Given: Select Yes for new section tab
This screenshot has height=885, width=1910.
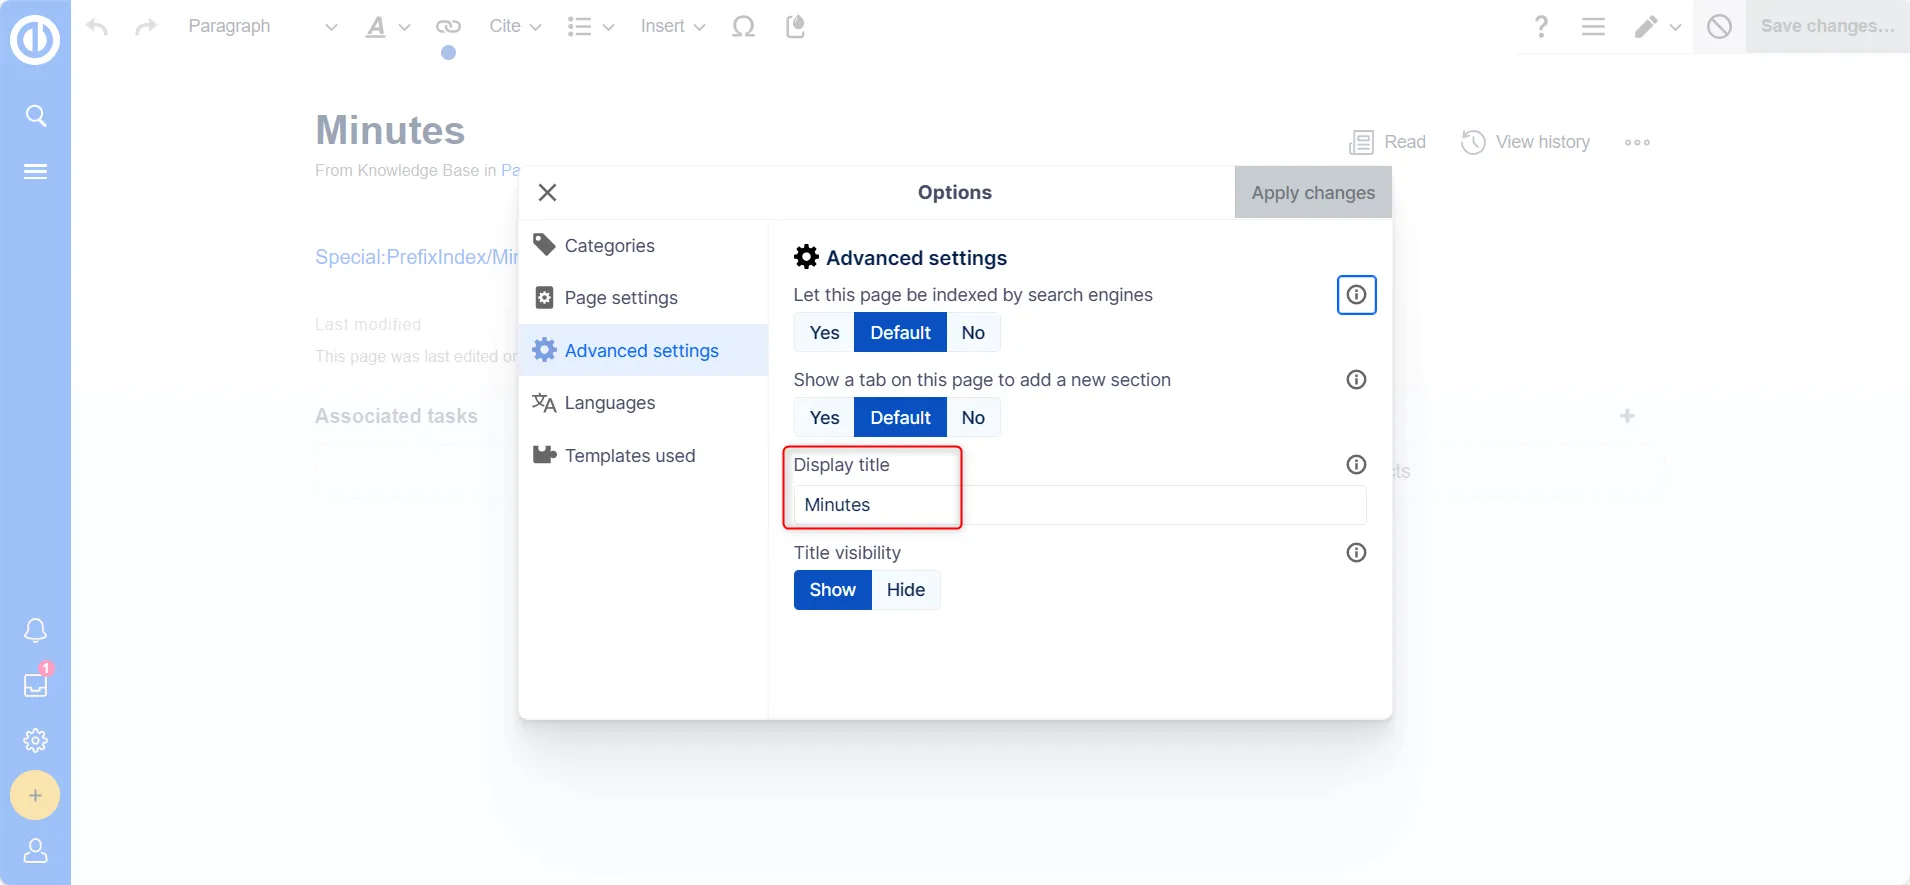Looking at the screenshot, I should [824, 418].
